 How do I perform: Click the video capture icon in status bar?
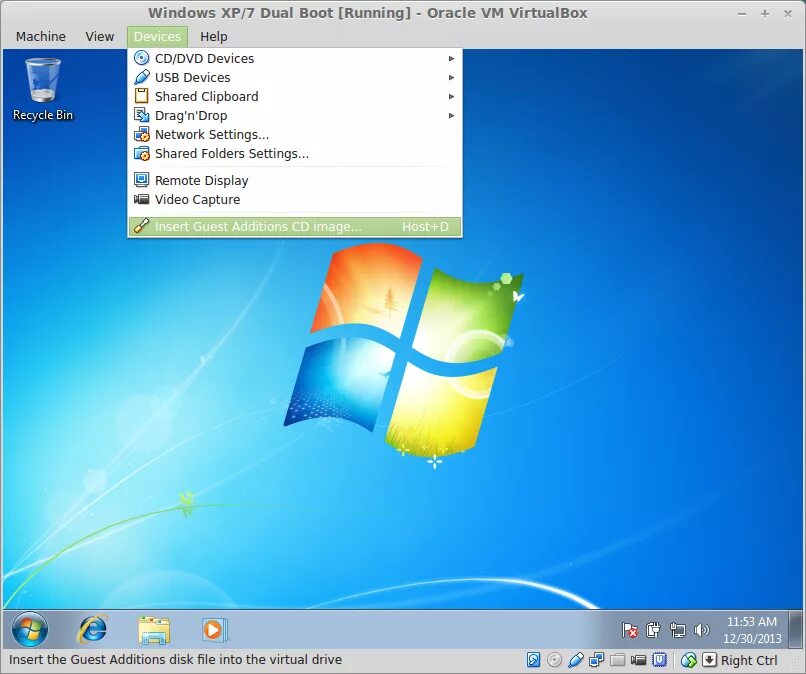pyautogui.click(x=636, y=660)
